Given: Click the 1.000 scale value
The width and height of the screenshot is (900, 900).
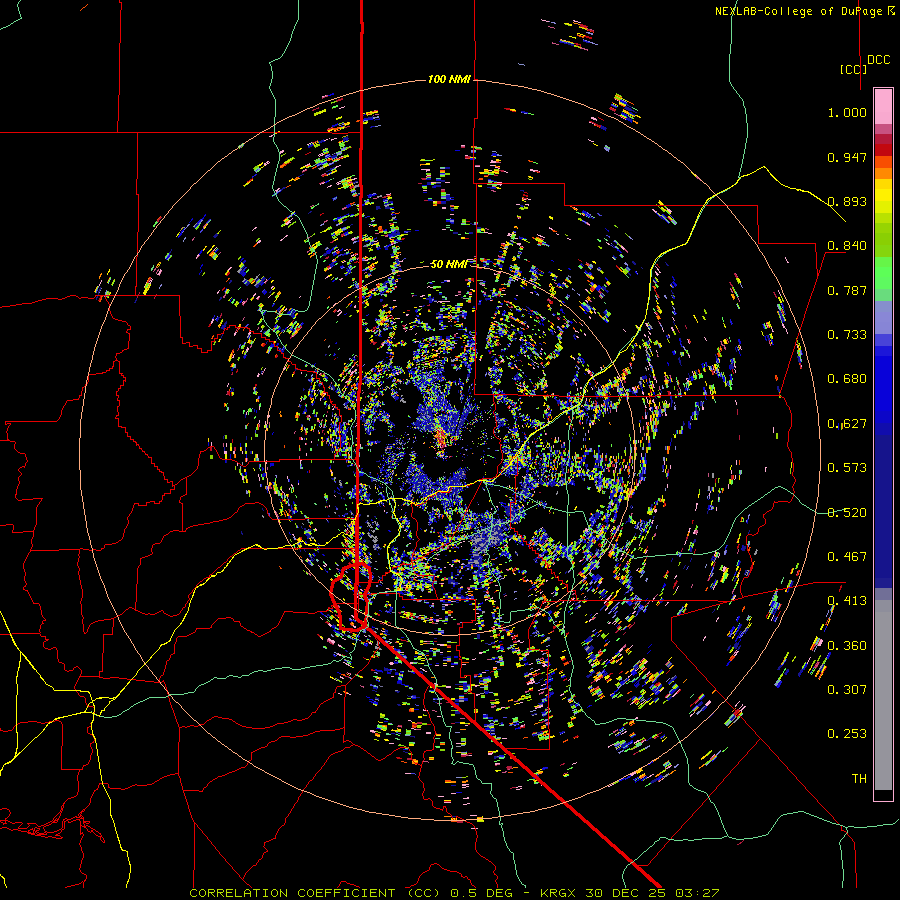Looking at the screenshot, I should 847,112.
